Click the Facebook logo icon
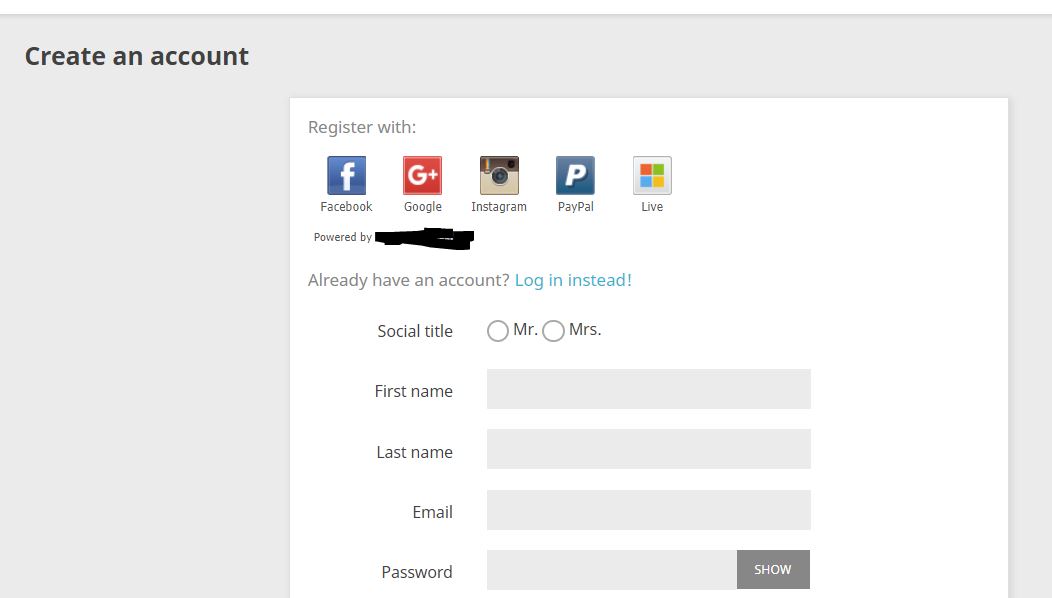Image resolution: width=1052 pixels, height=598 pixels. [346, 176]
